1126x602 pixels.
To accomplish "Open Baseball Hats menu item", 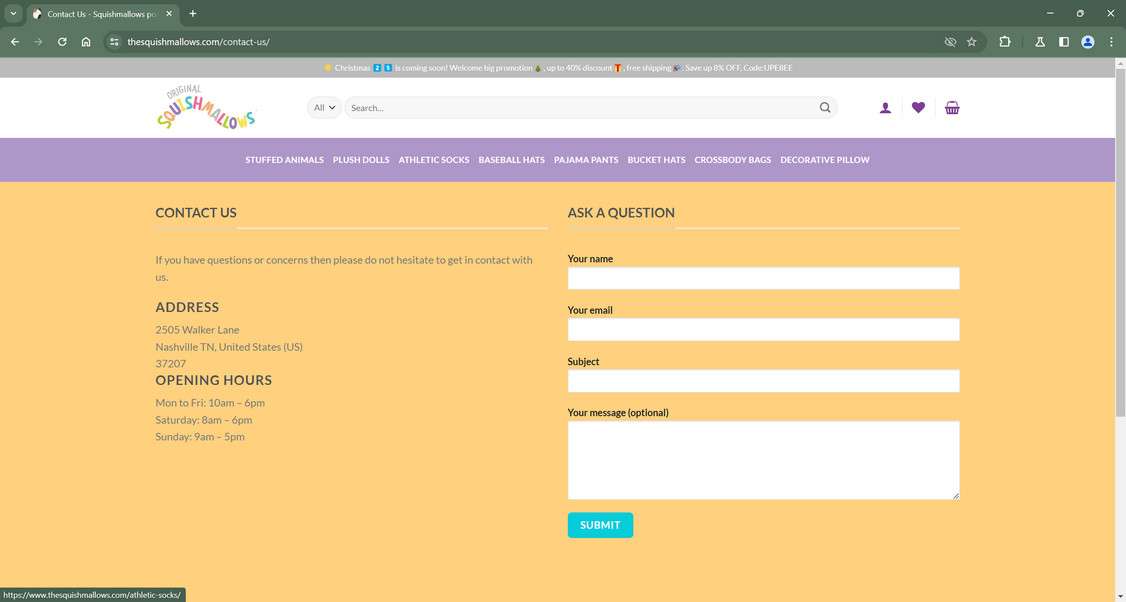I will click(x=511, y=159).
